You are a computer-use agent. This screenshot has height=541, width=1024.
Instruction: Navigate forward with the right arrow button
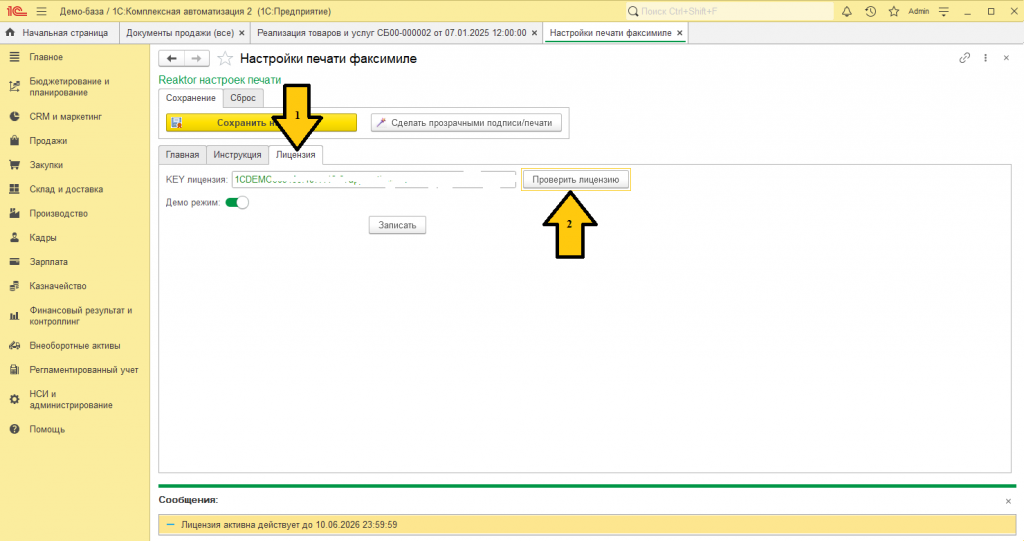197,59
